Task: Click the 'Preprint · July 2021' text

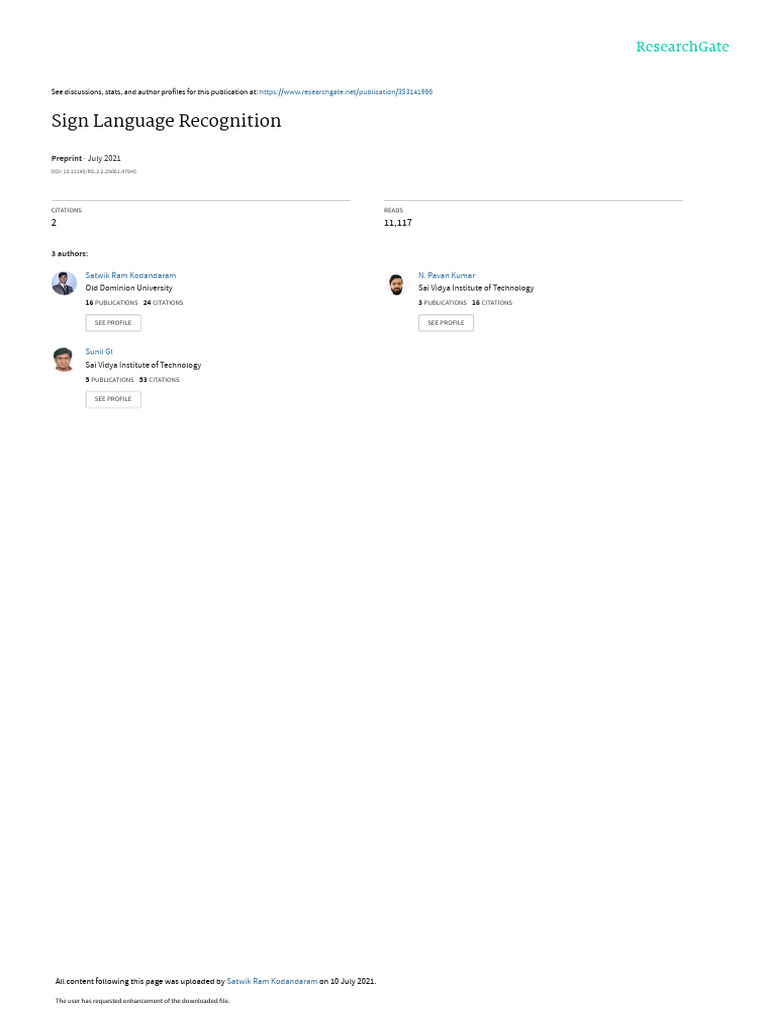Action: 86,158
